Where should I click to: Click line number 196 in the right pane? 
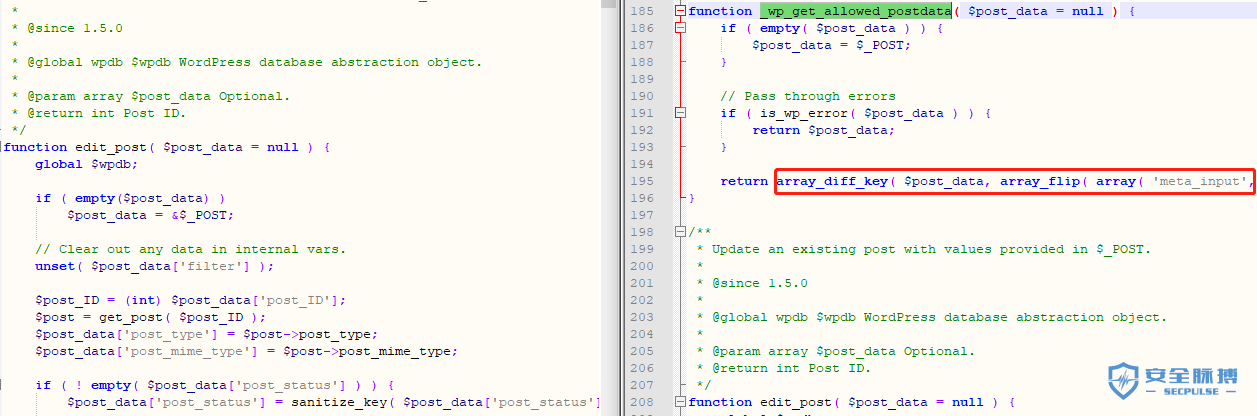click(642, 198)
